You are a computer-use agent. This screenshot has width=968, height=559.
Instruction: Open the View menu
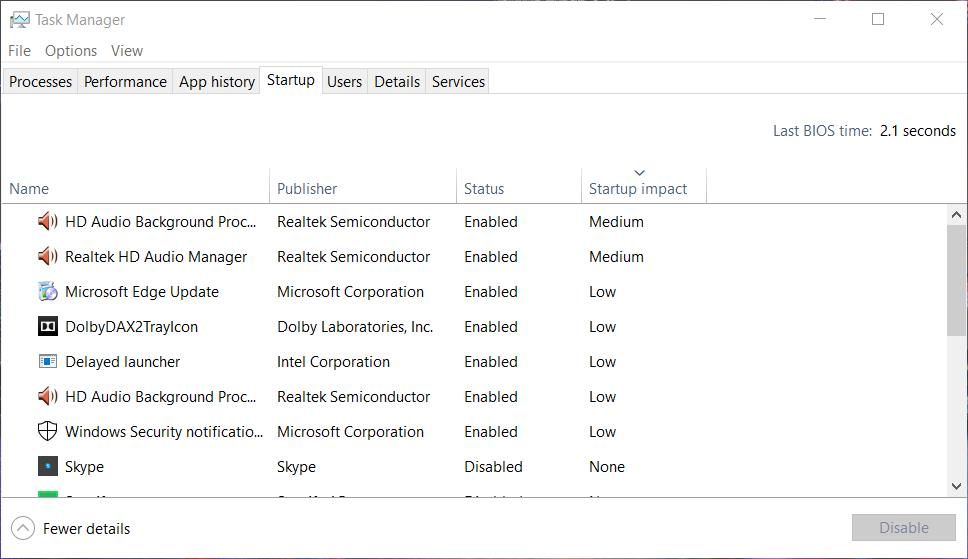click(x=127, y=51)
